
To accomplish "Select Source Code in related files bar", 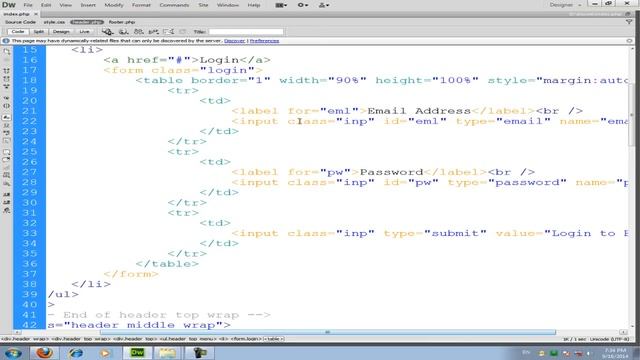I will coord(20,22).
